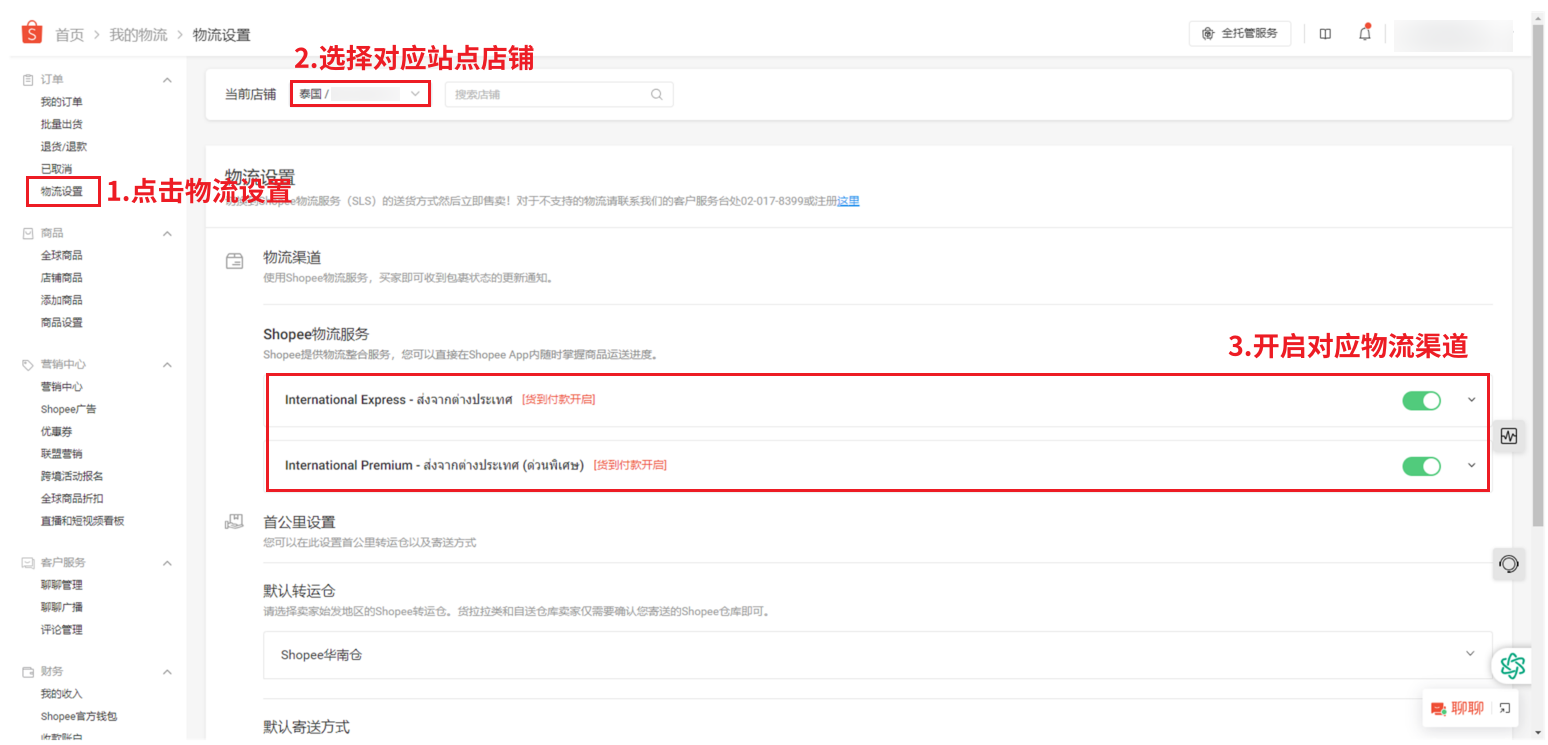Open 直播和短视频看板 in sidebar
The image size is (1548, 745).
(x=83, y=521)
